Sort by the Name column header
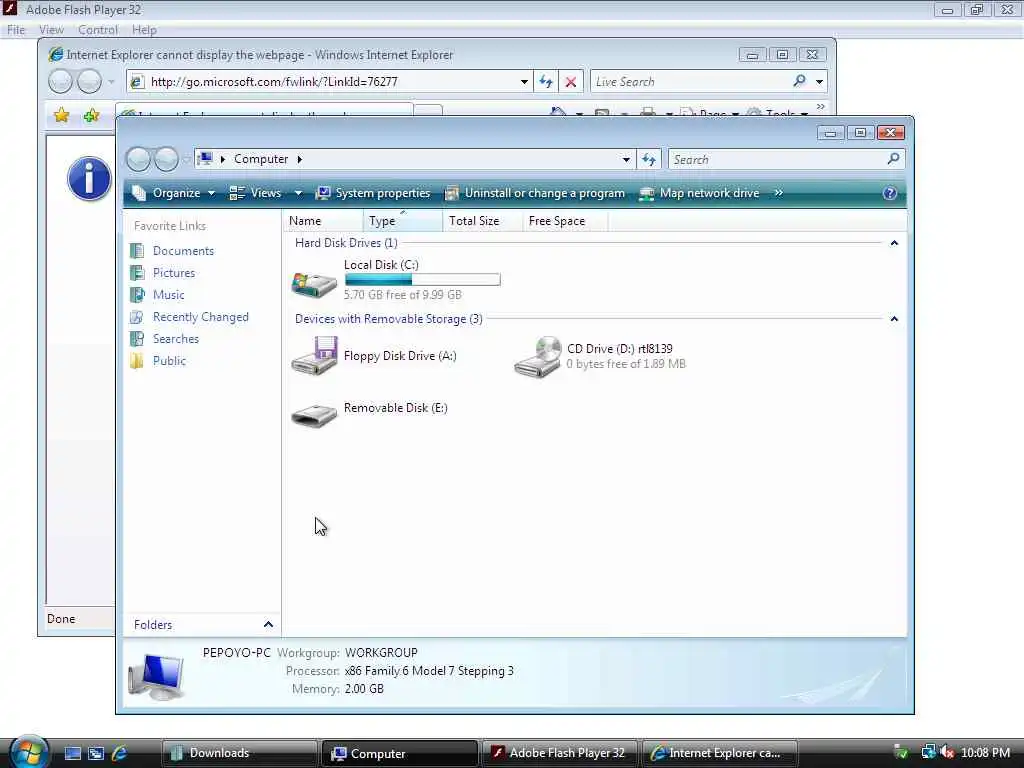 pyautogui.click(x=324, y=221)
